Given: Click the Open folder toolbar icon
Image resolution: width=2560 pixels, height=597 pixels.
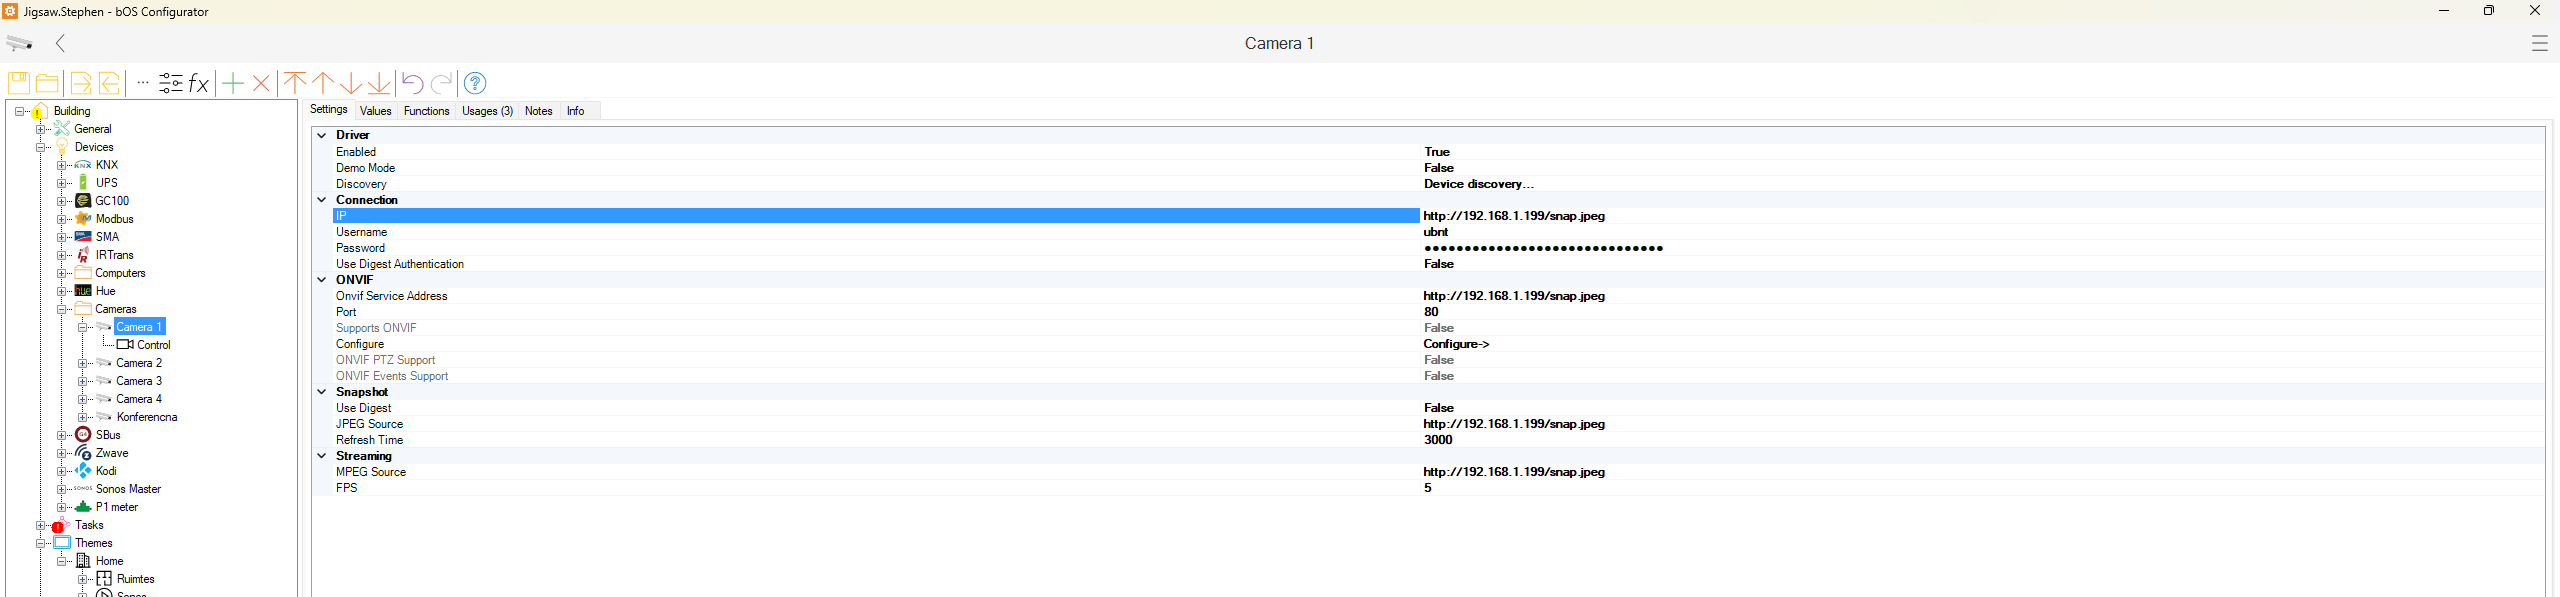Looking at the screenshot, I should click(x=47, y=83).
